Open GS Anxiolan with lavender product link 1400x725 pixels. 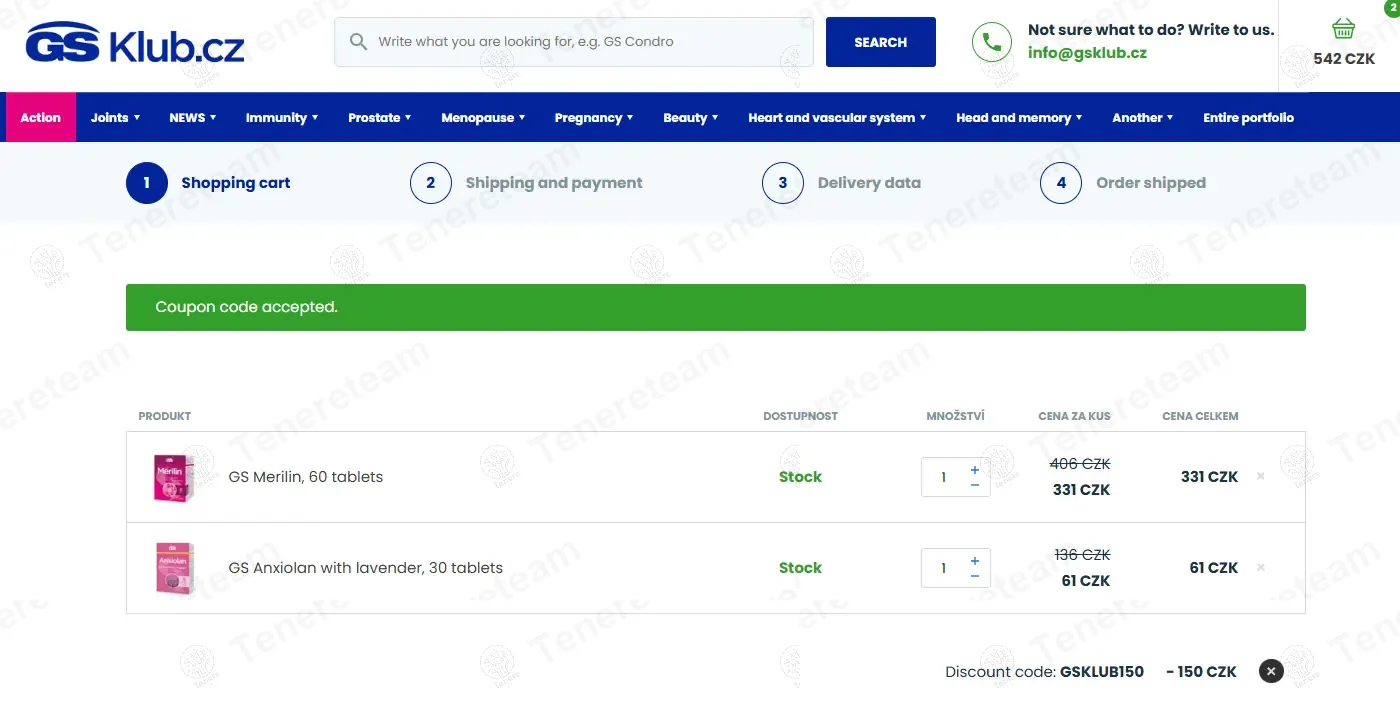tap(366, 568)
